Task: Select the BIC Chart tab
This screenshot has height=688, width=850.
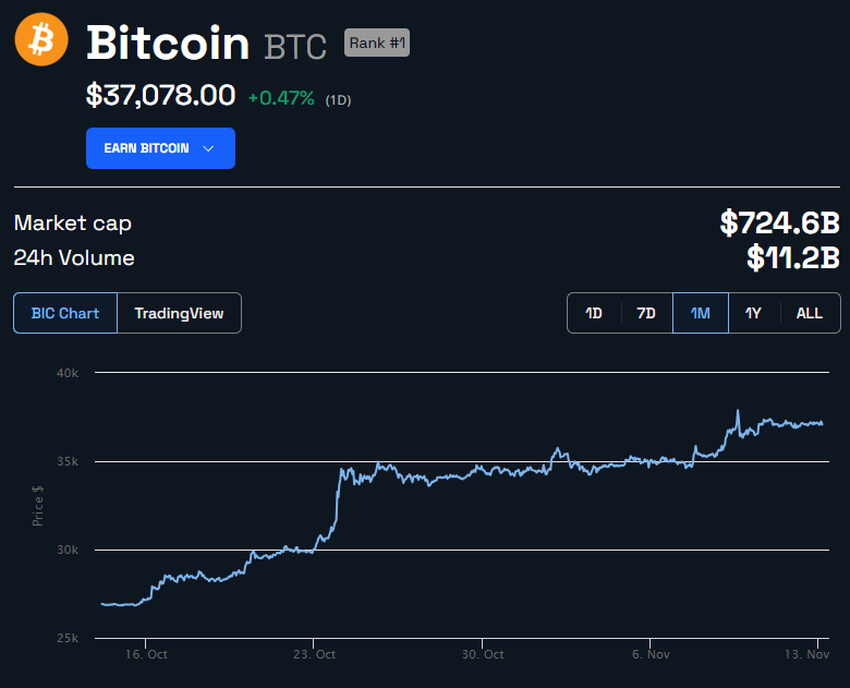Action: point(64,312)
